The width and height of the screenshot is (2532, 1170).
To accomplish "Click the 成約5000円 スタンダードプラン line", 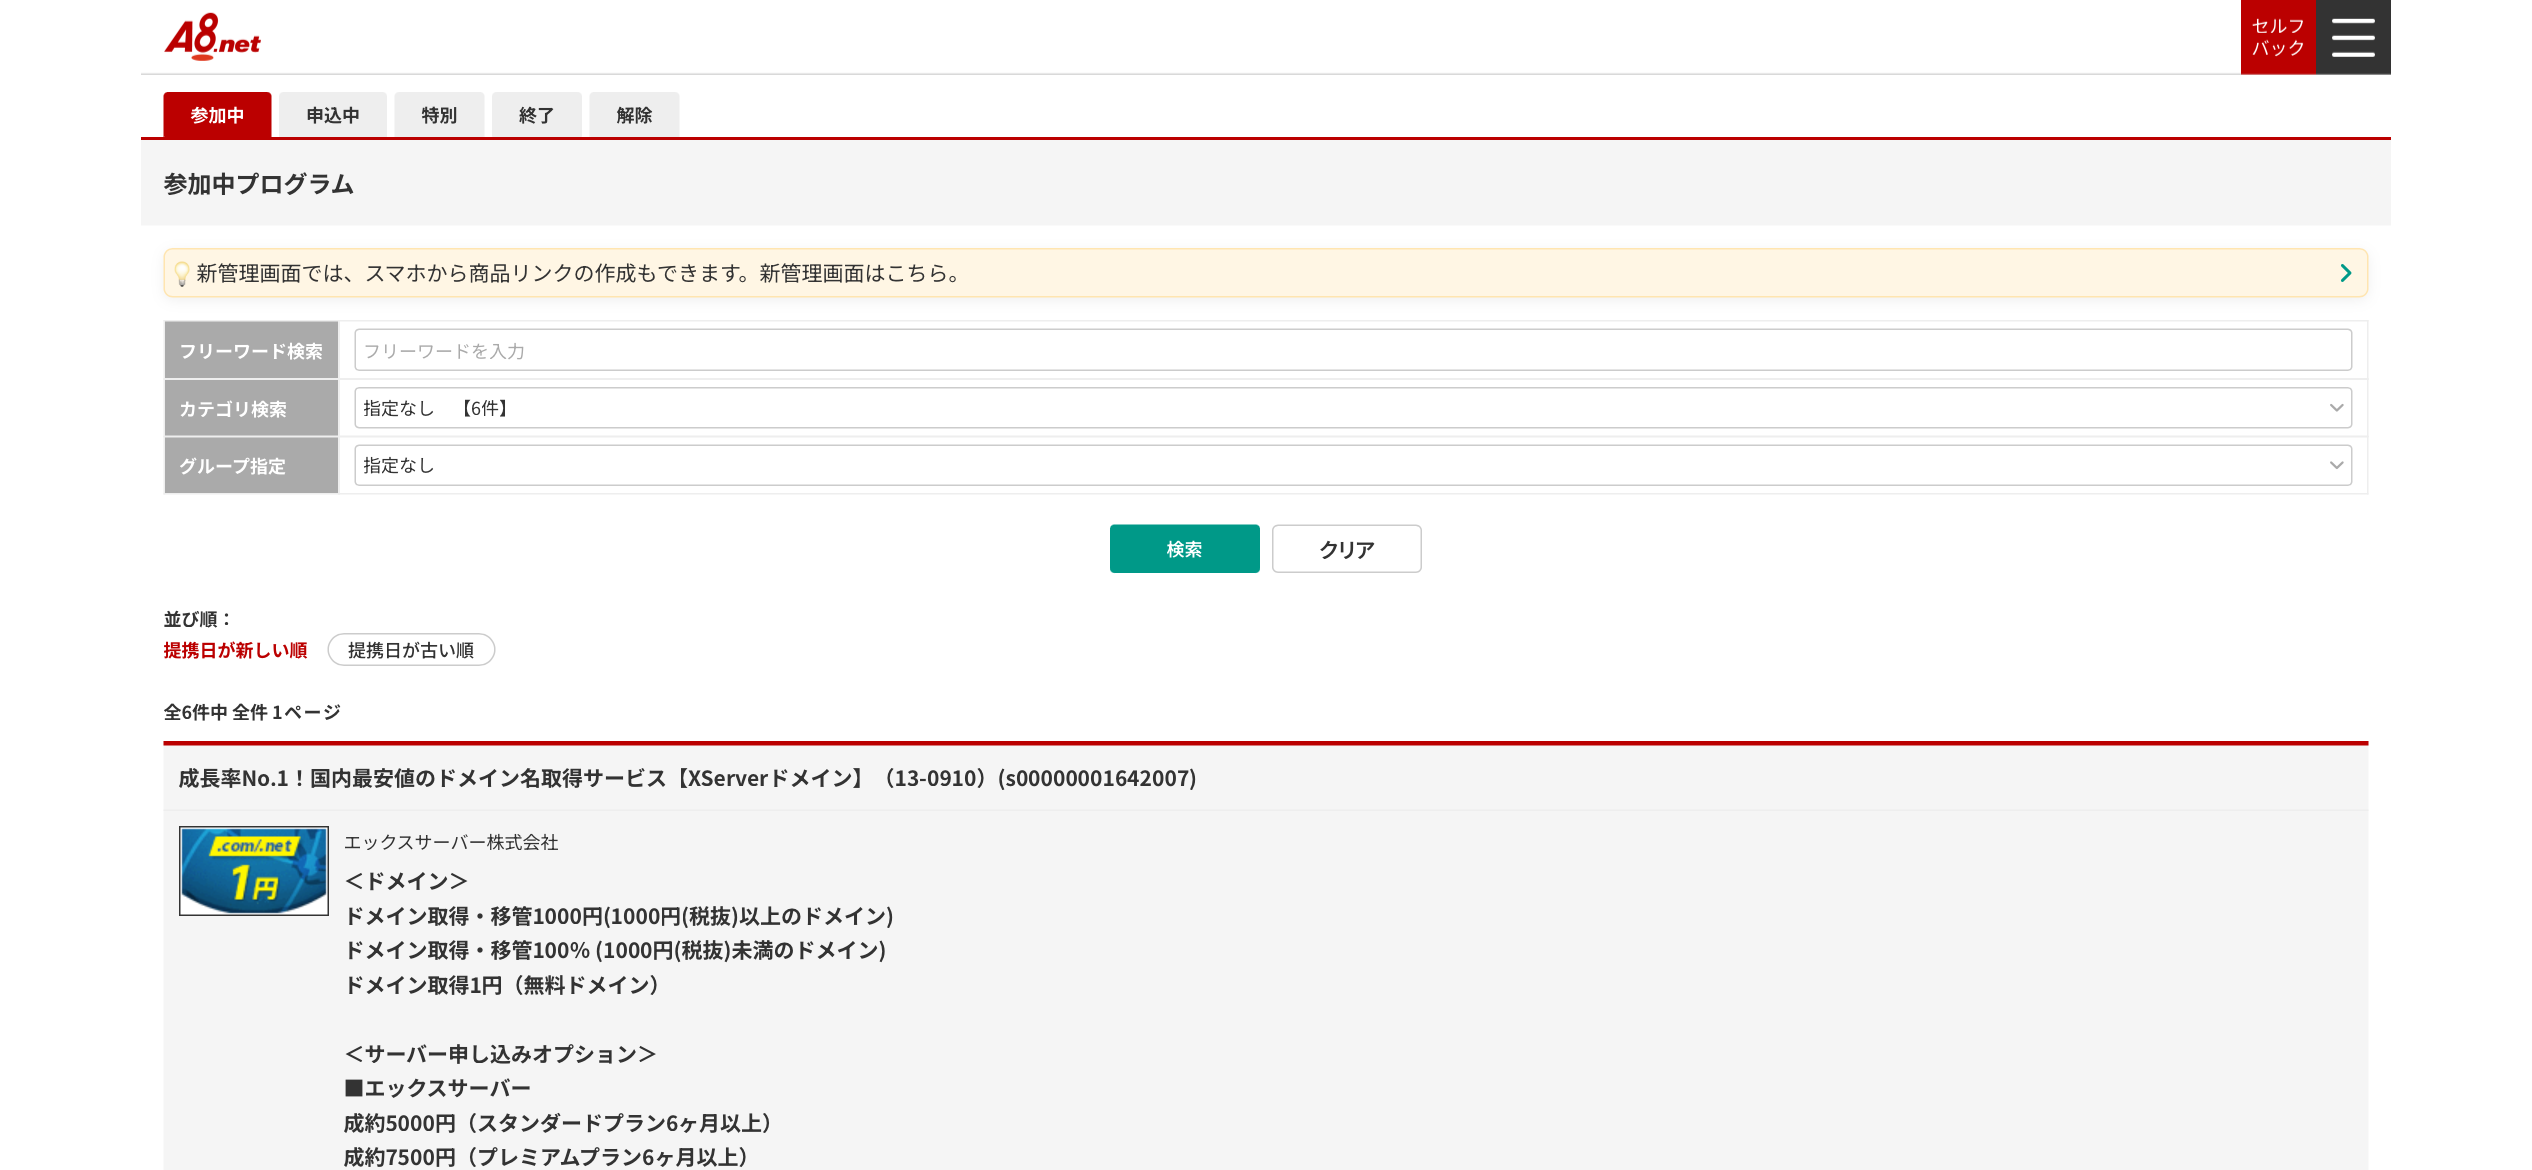I will click(x=558, y=1123).
